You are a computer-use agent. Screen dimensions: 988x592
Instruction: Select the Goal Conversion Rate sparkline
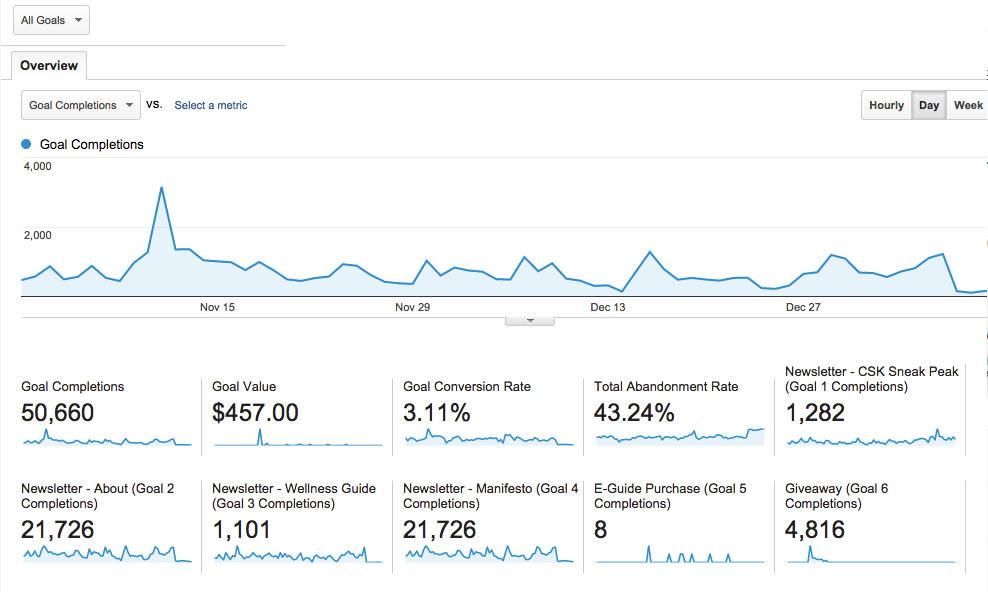pyautogui.click(x=488, y=439)
